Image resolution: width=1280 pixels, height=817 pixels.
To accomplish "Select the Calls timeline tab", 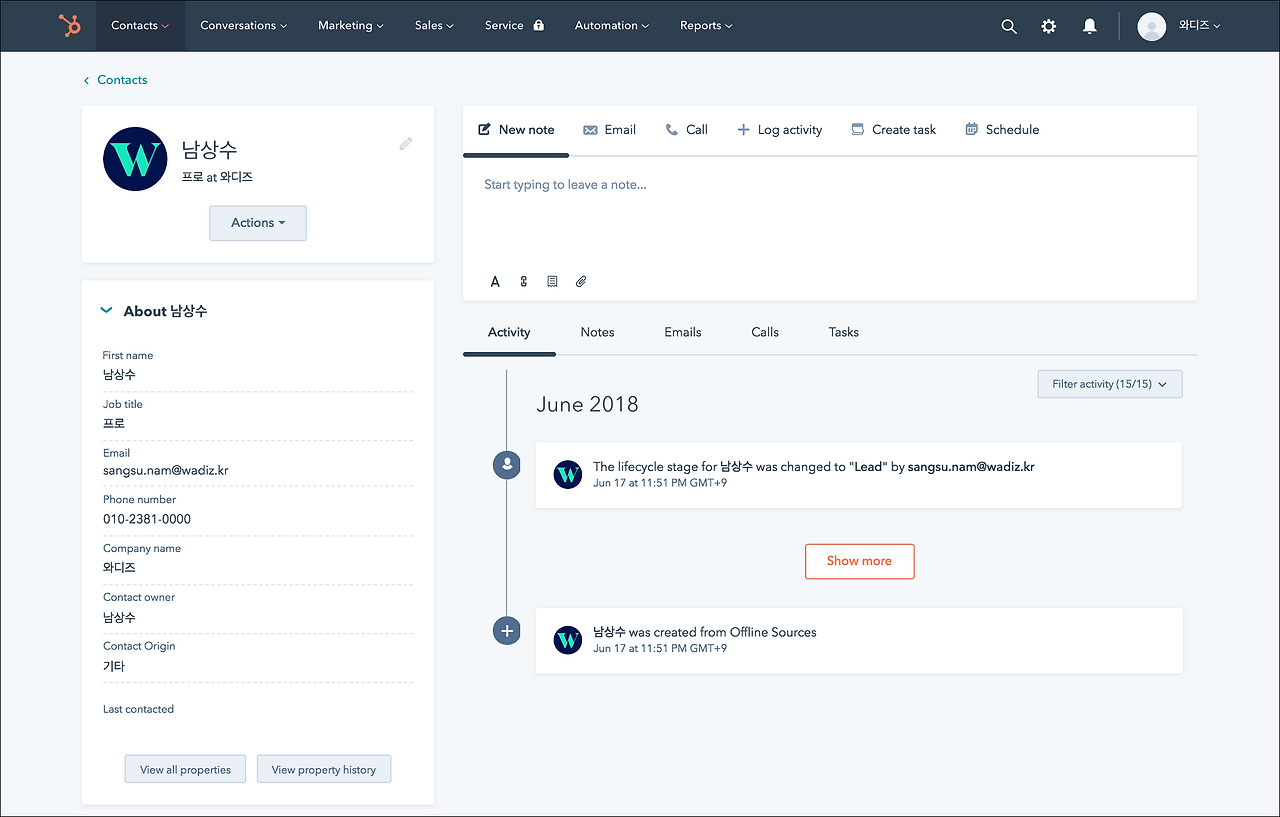I will tap(765, 332).
